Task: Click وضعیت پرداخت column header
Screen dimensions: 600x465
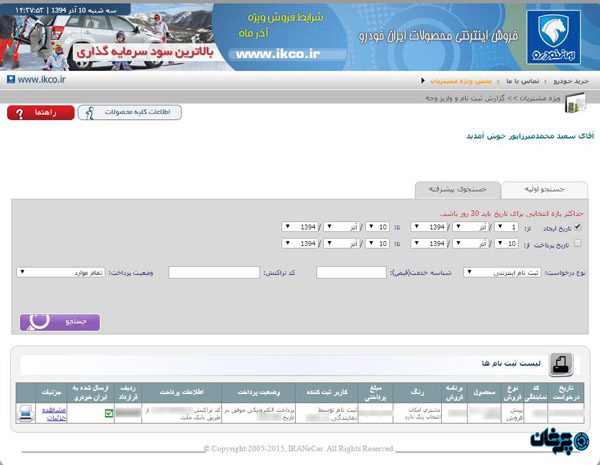Action: [259, 392]
